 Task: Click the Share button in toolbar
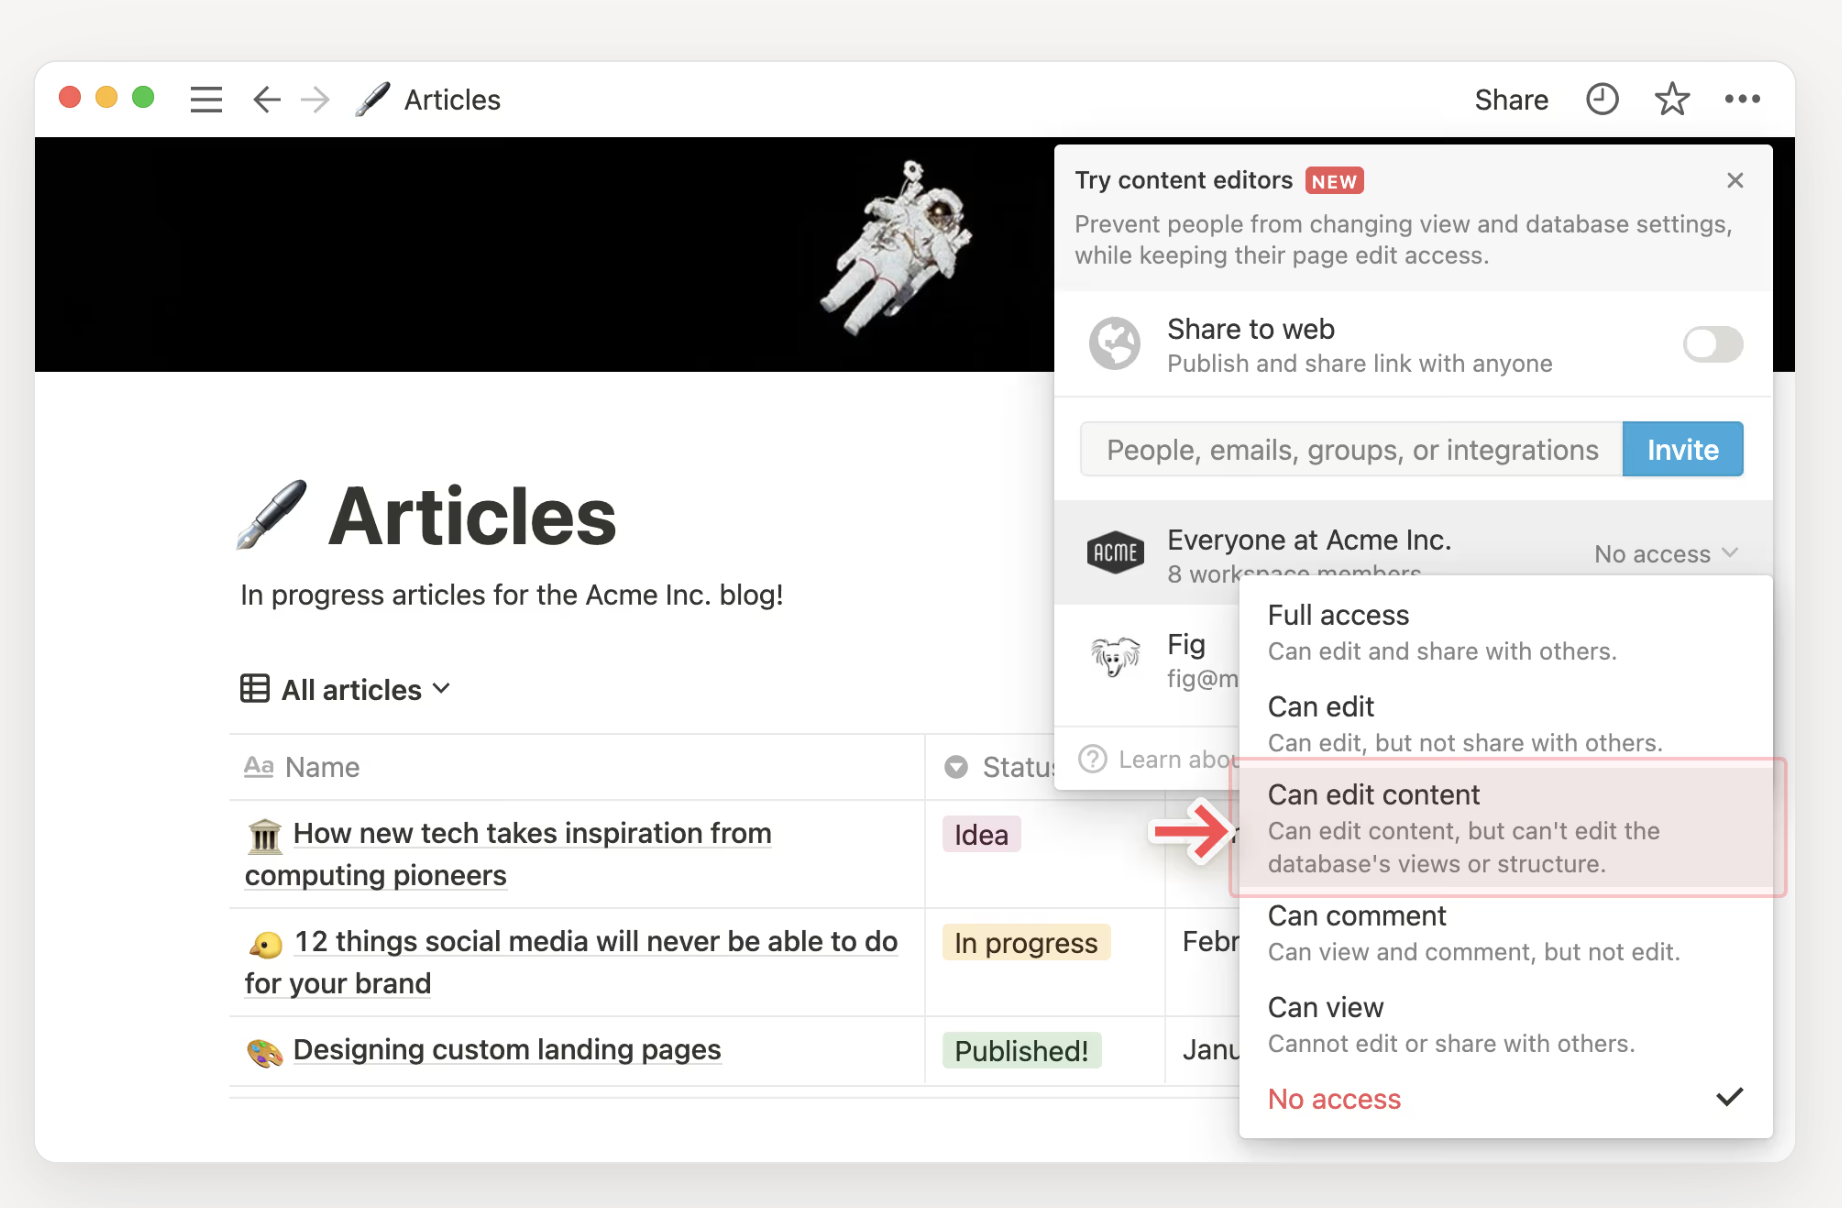[1511, 100]
